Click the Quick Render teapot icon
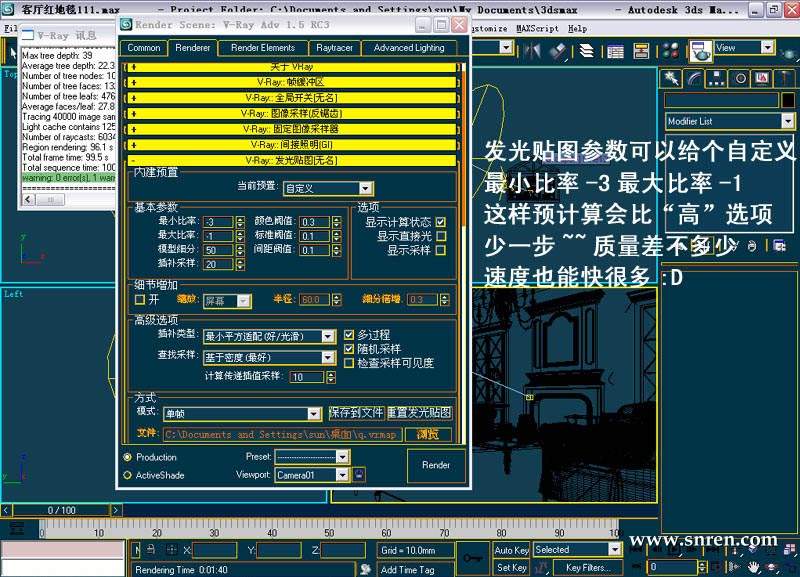The height and width of the screenshot is (577, 800). click(789, 52)
